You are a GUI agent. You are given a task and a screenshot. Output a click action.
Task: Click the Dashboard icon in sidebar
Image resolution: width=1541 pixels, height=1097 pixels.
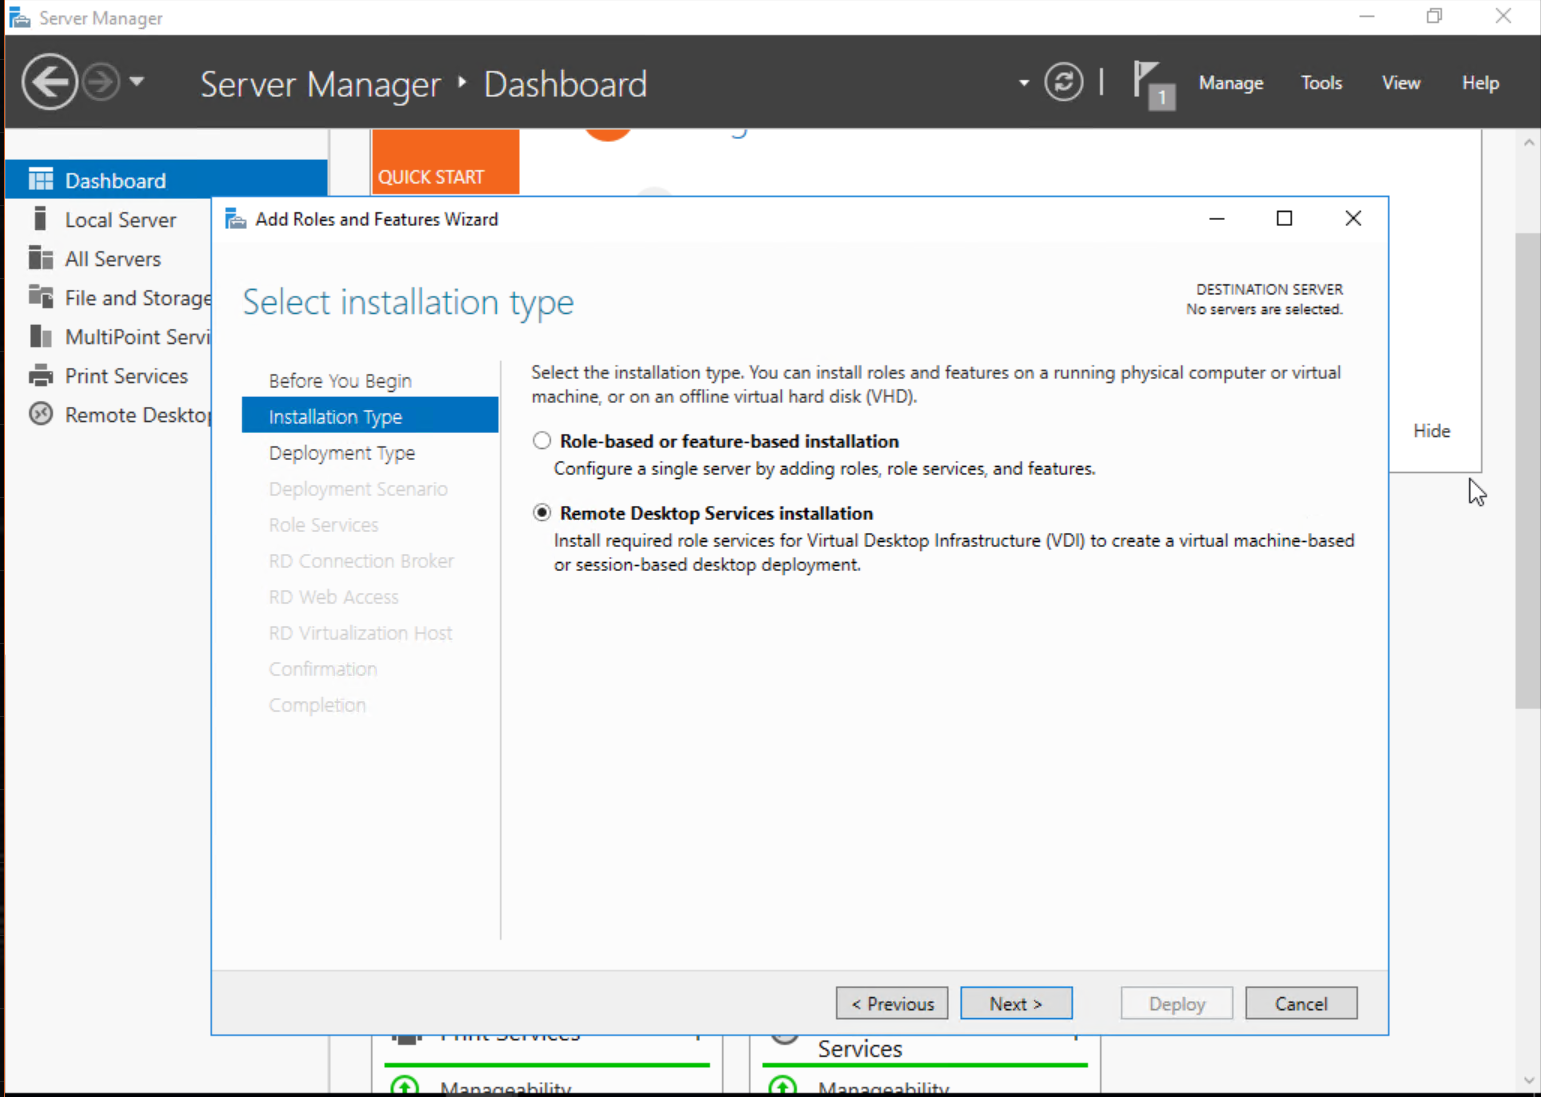(x=41, y=180)
